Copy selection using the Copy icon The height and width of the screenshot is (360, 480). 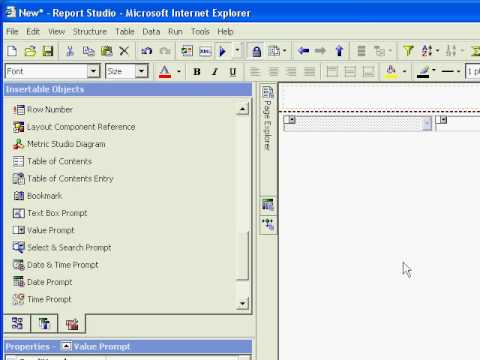pyautogui.click(x=88, y=51)
